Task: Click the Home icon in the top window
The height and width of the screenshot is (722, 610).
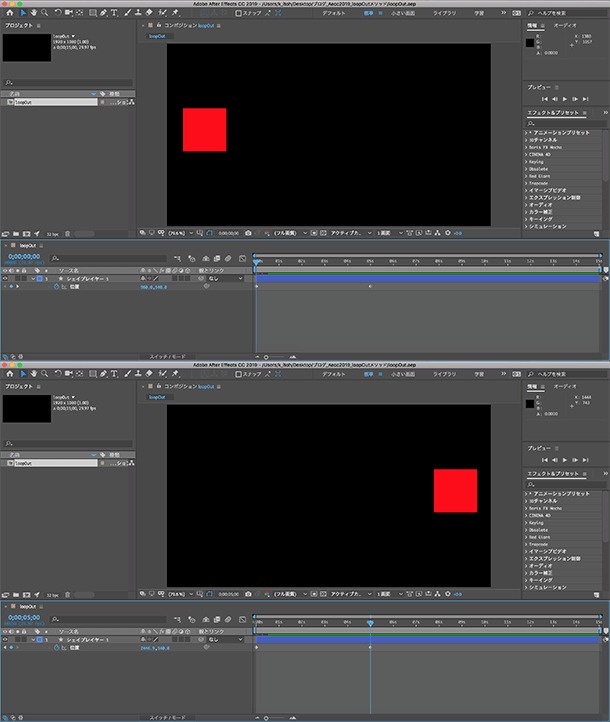Action: (10, 13)
